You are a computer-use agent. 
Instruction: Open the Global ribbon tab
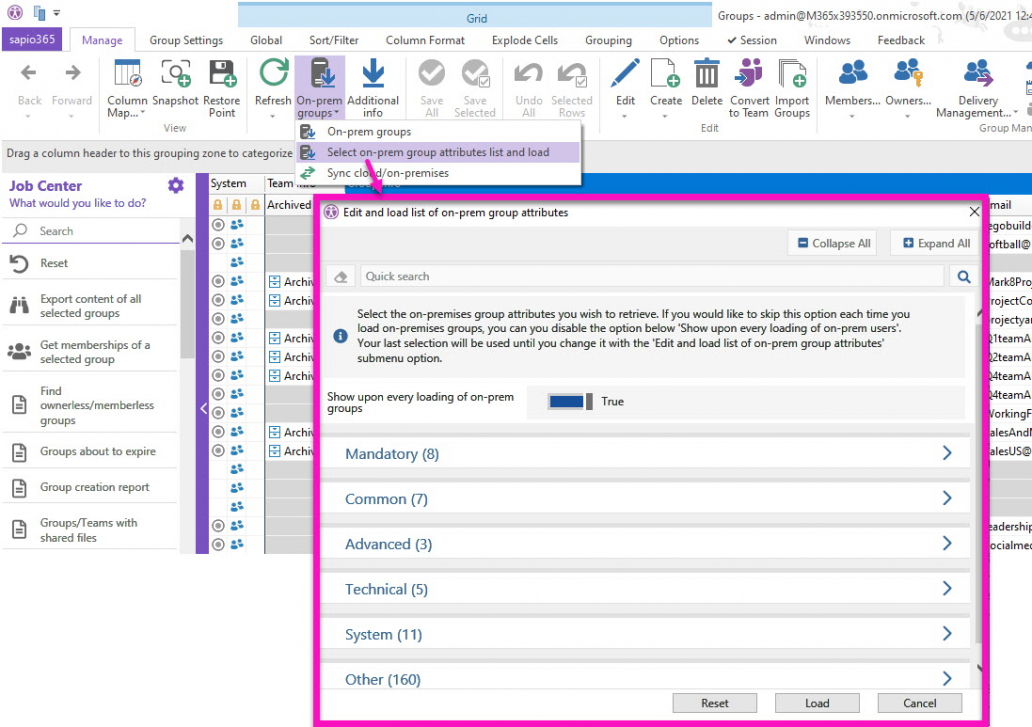click(266, 40)
